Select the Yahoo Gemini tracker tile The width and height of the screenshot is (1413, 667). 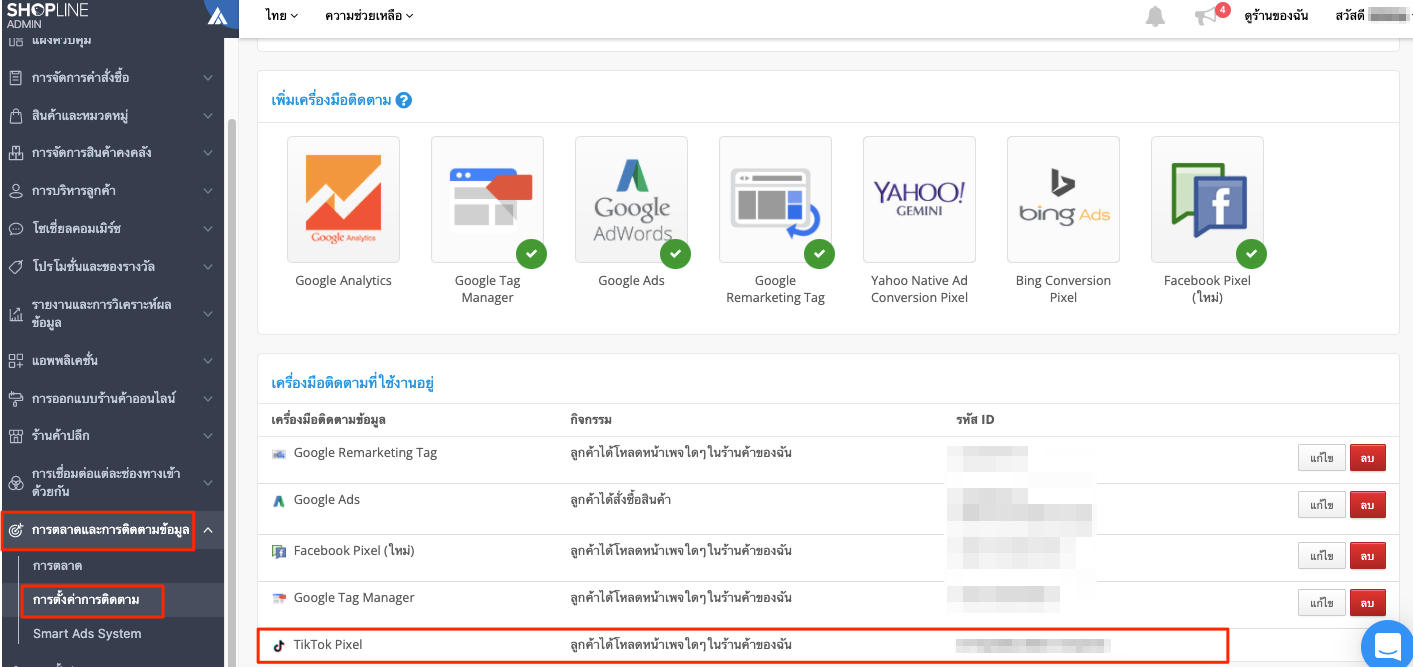tap(919, 199)
